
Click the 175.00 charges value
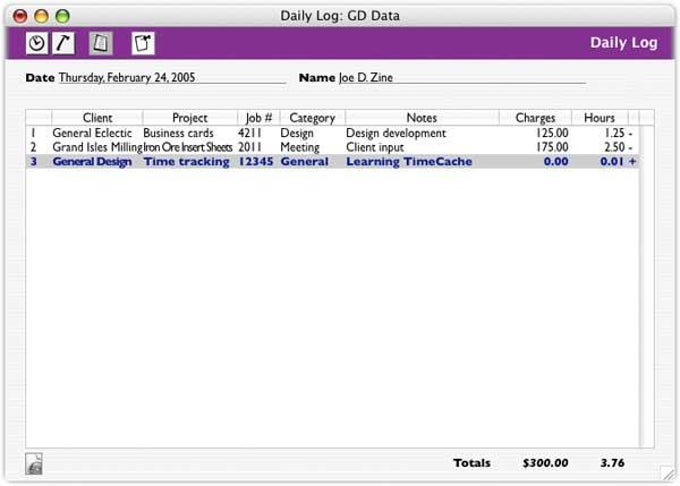[552, 147]
